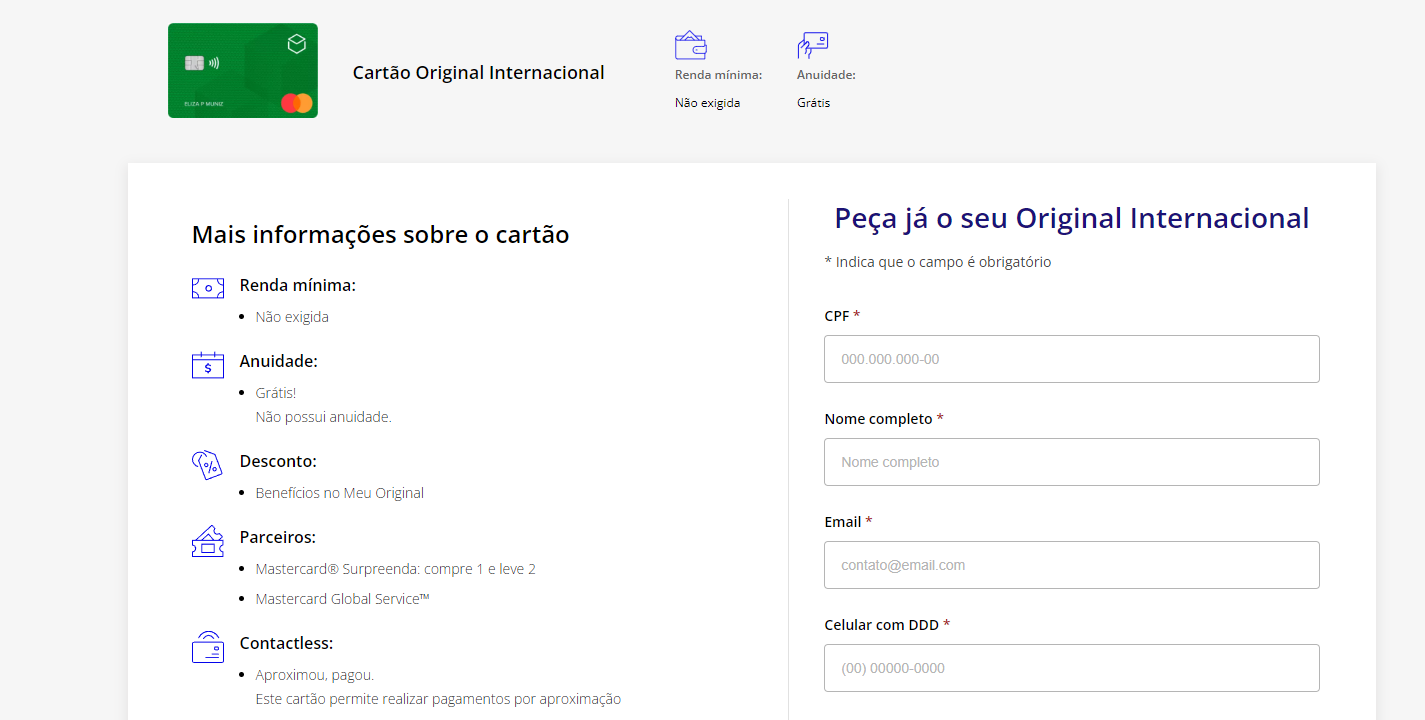Click the Mastercard Global Service item

pos(342,599)
